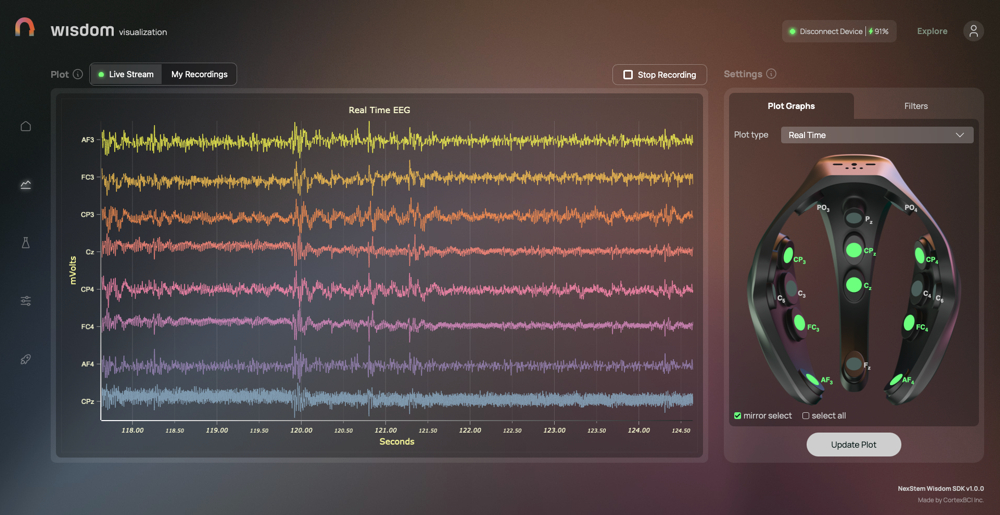
Task: Toggle the FC3 electrode on headset
Action: pyautogui.click(x=799, y=323)
